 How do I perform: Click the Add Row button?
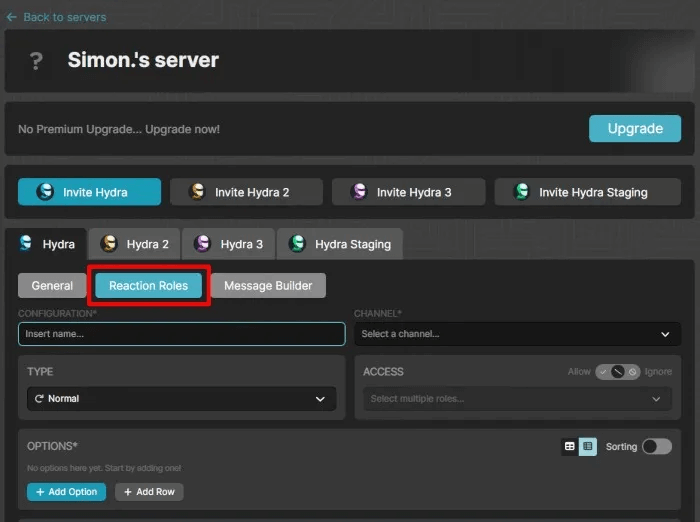coord(149,492)
